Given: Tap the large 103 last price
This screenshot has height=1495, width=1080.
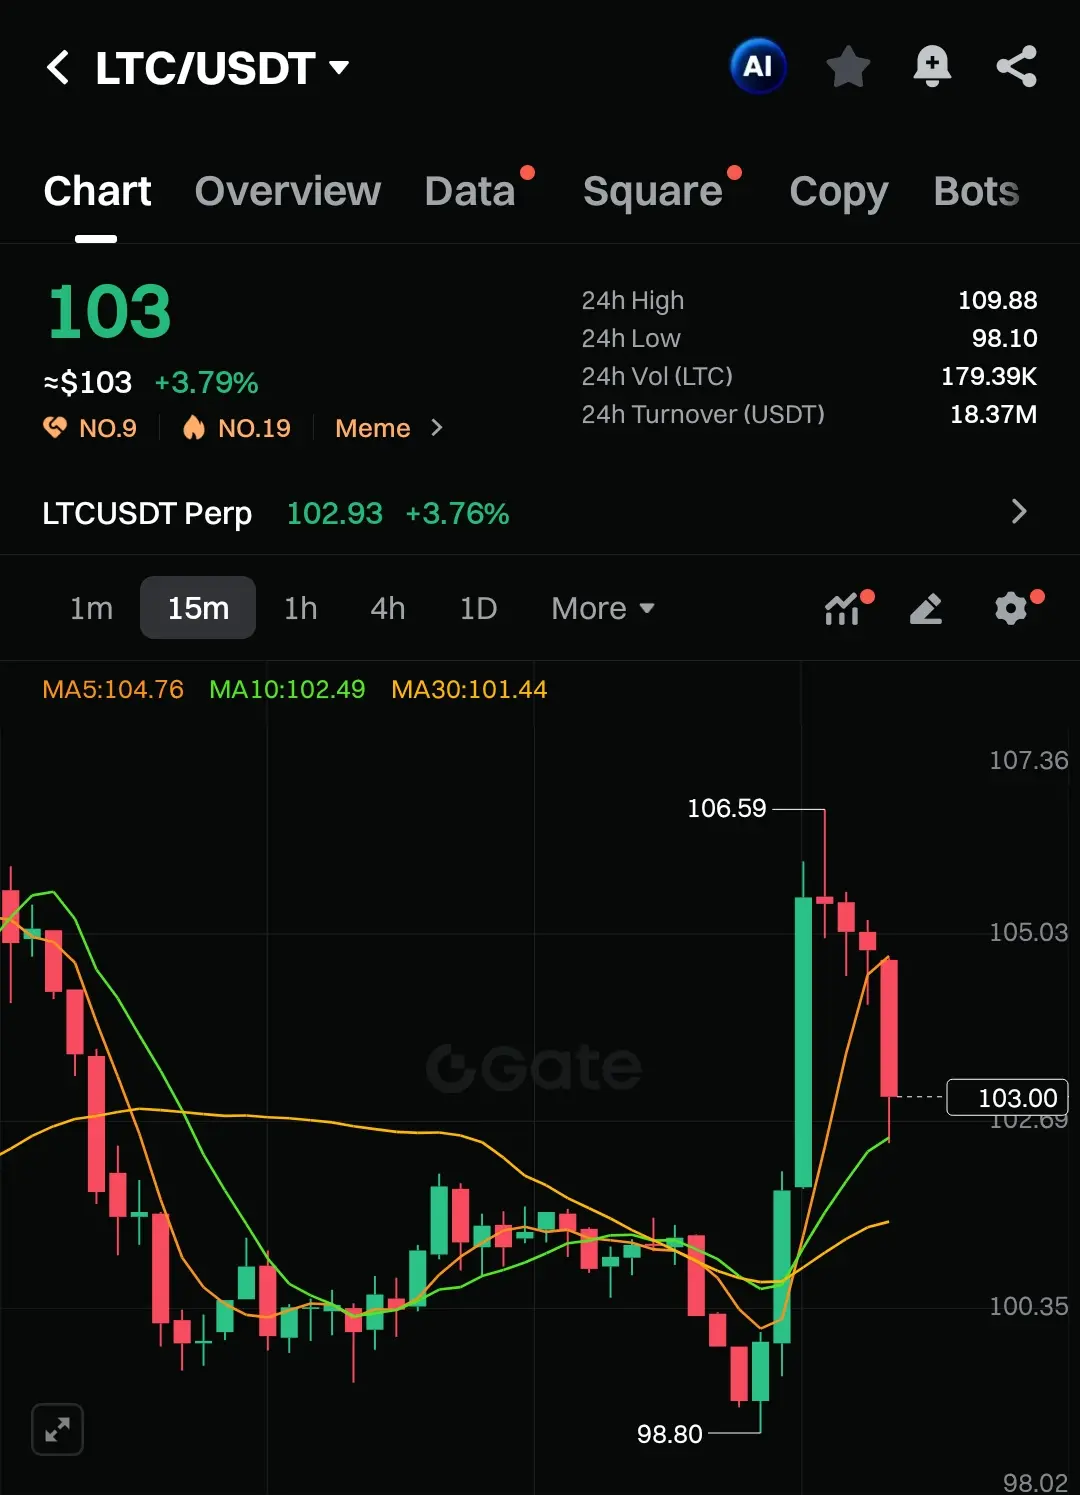Looking at the screenshot, I should [x=109, y=311].
